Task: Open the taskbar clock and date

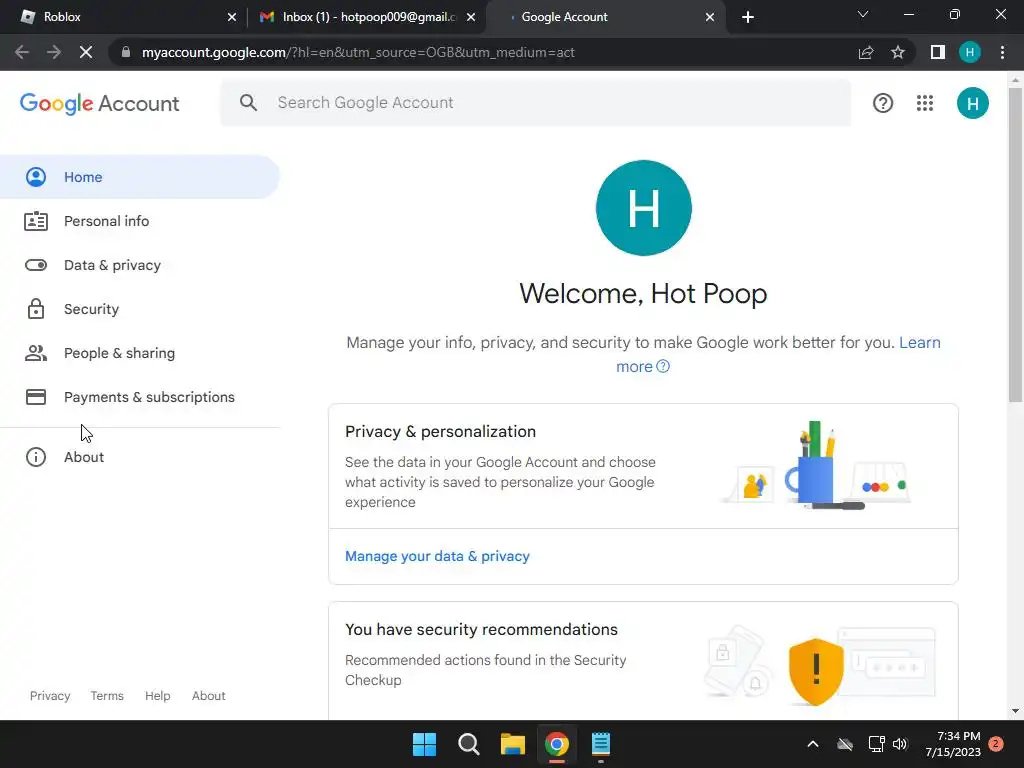Action: point(953,744)
